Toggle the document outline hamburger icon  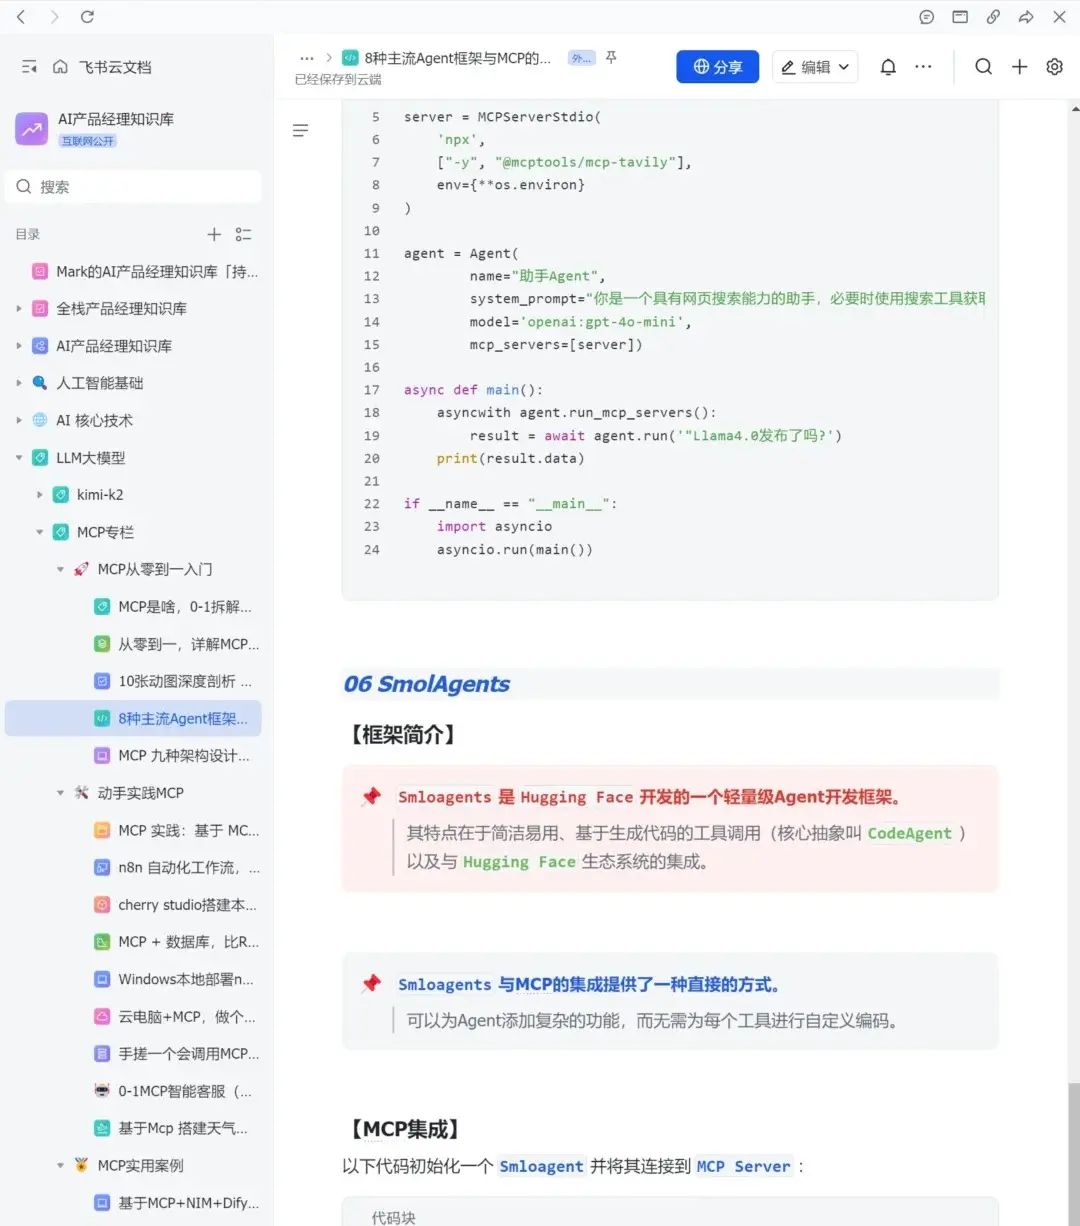coord(300,130)
